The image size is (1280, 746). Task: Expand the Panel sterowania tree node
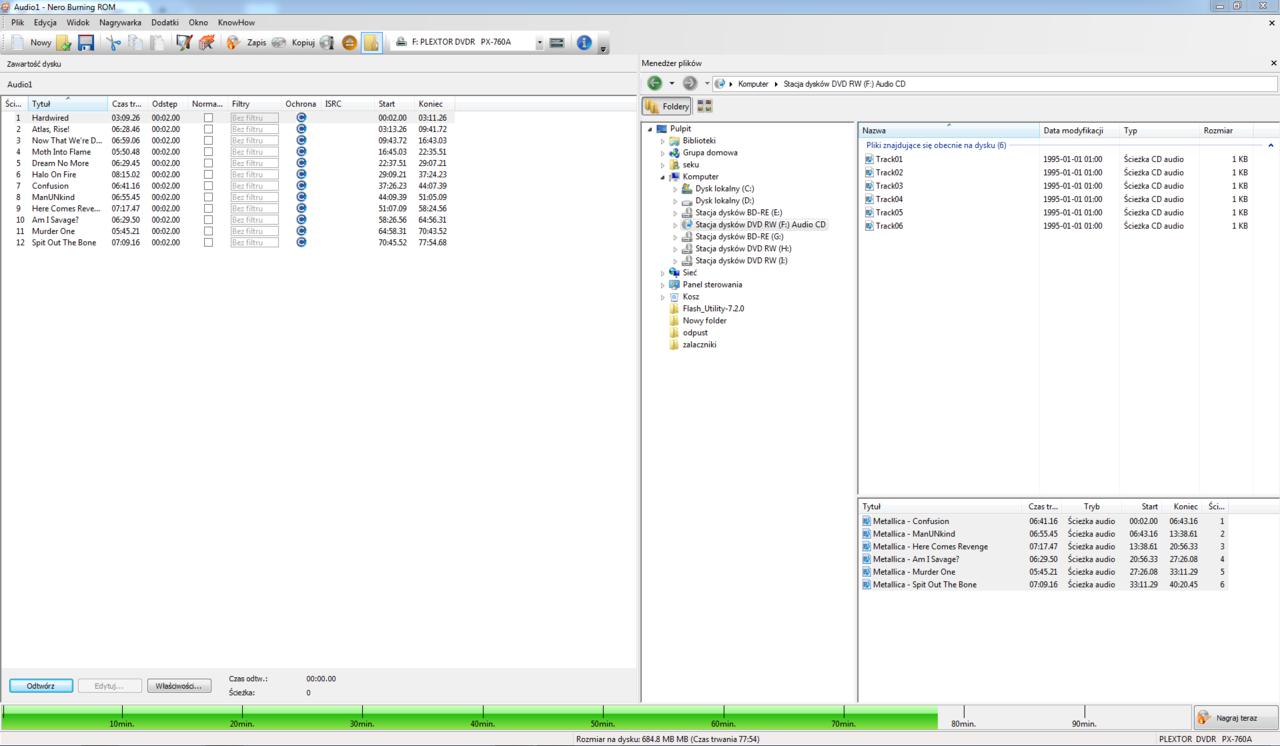click(662, 285)
